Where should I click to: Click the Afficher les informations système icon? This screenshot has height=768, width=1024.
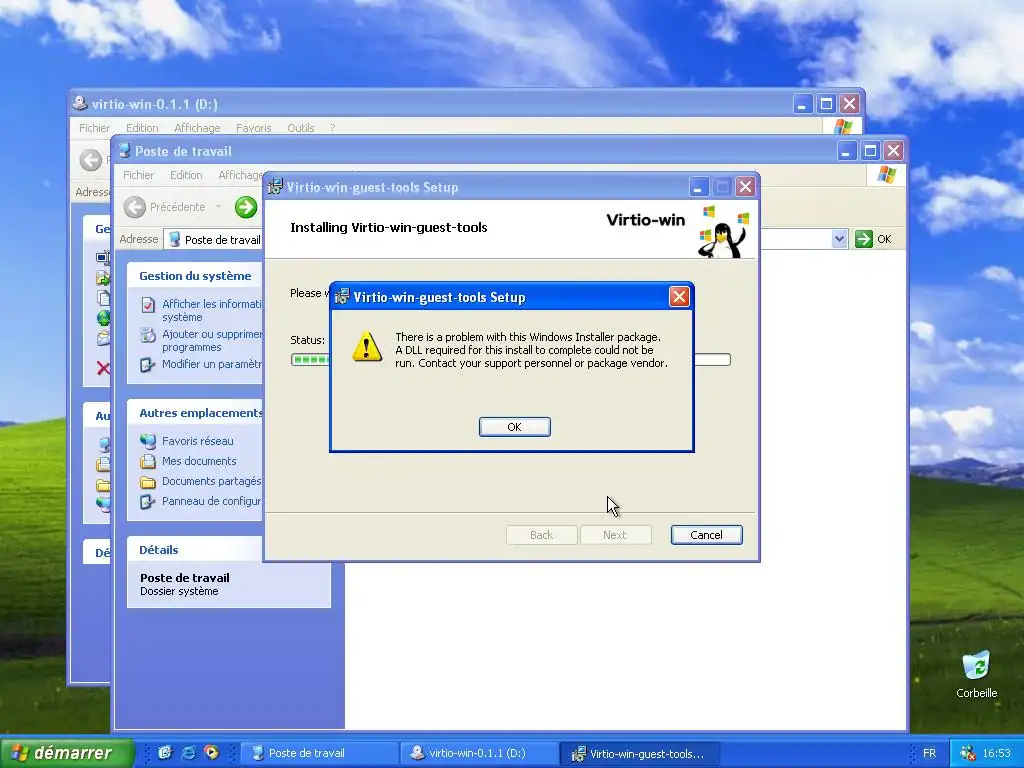pyautogui.click(x=148, y=304)
